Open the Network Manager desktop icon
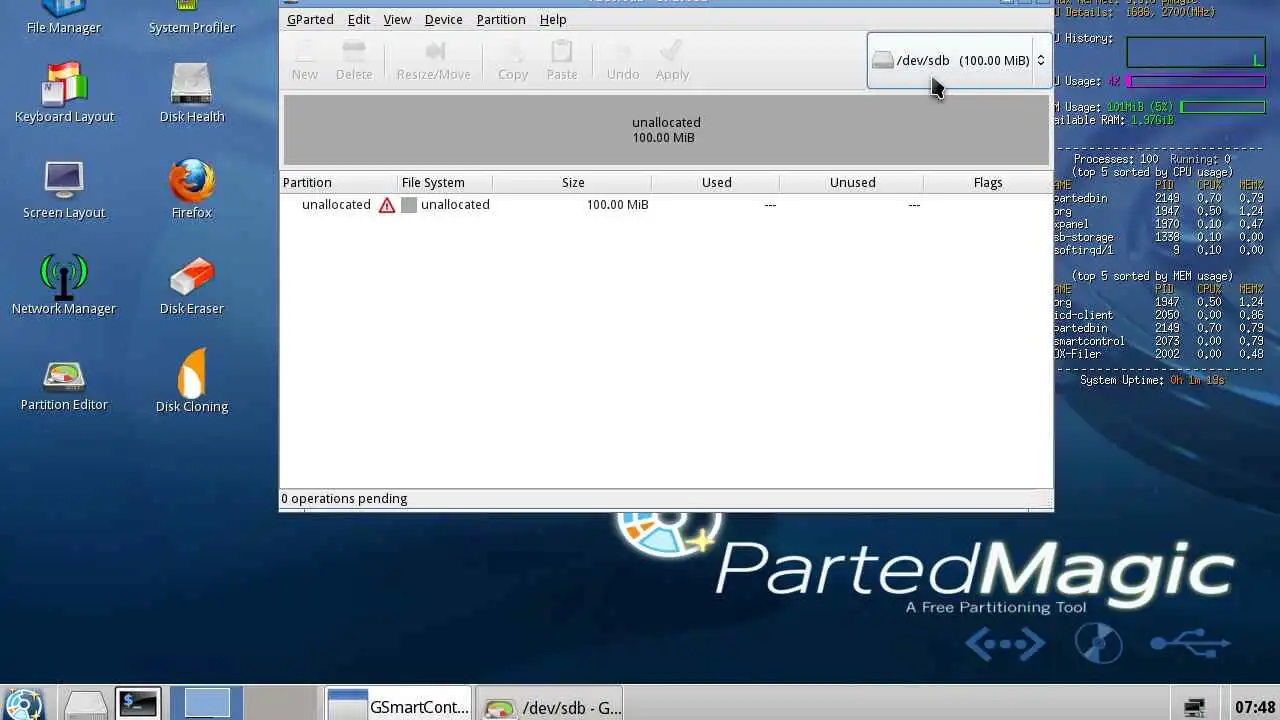This screenshot has height=720, width=1280. [64, 286]
